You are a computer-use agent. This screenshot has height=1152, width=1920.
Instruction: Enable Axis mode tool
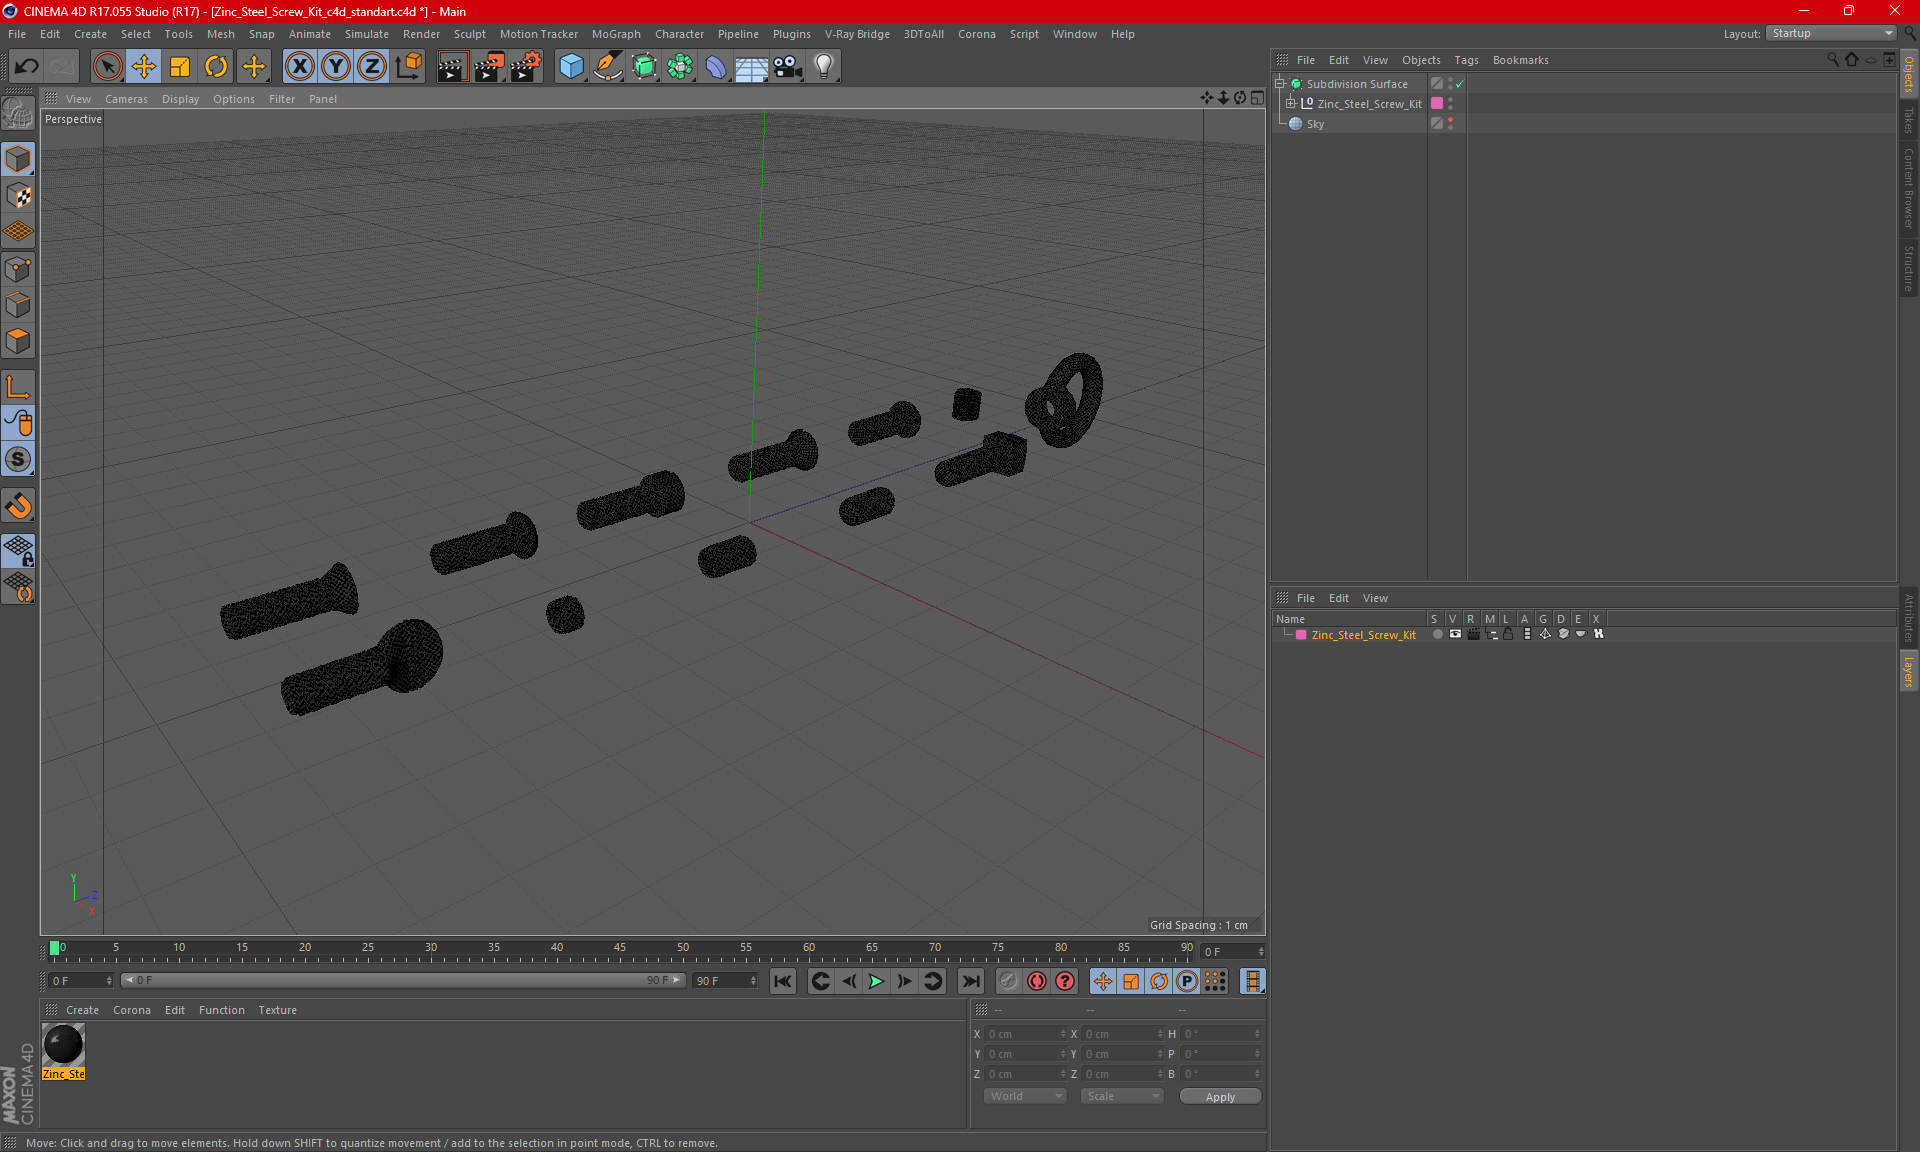(18, 387)
